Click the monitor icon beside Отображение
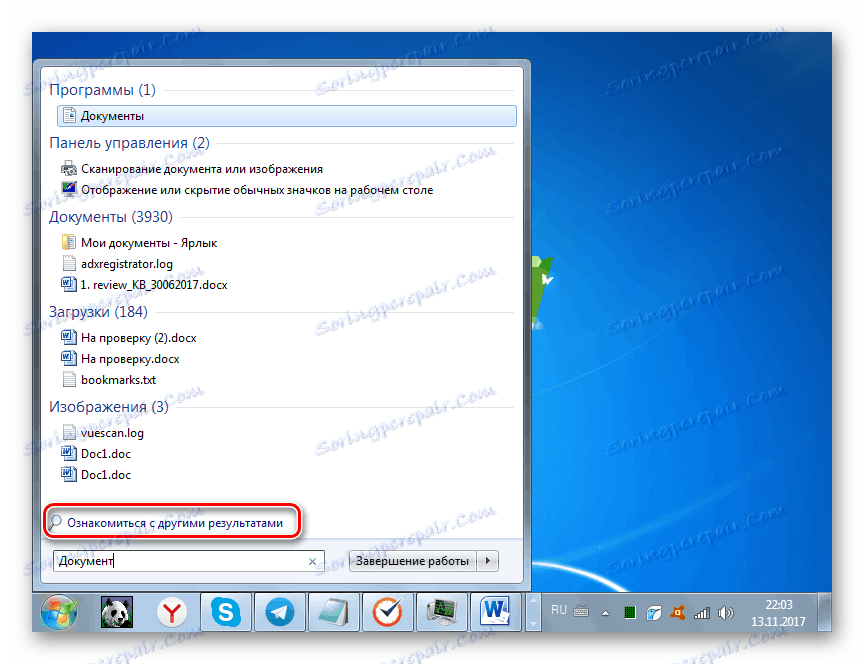 coord(69,189)
